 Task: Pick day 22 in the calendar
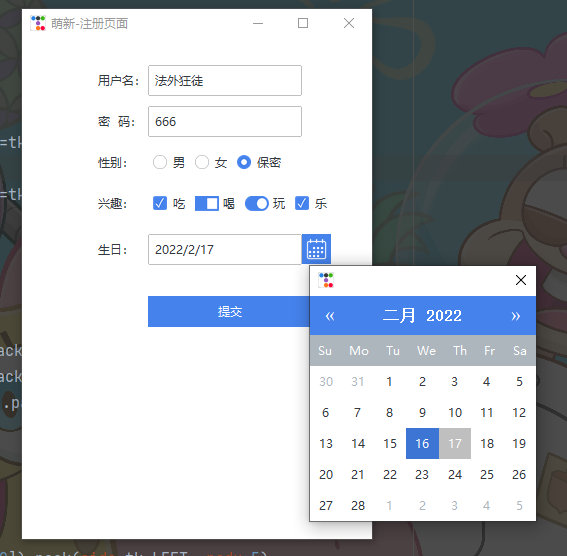click(x=390, y=474)
